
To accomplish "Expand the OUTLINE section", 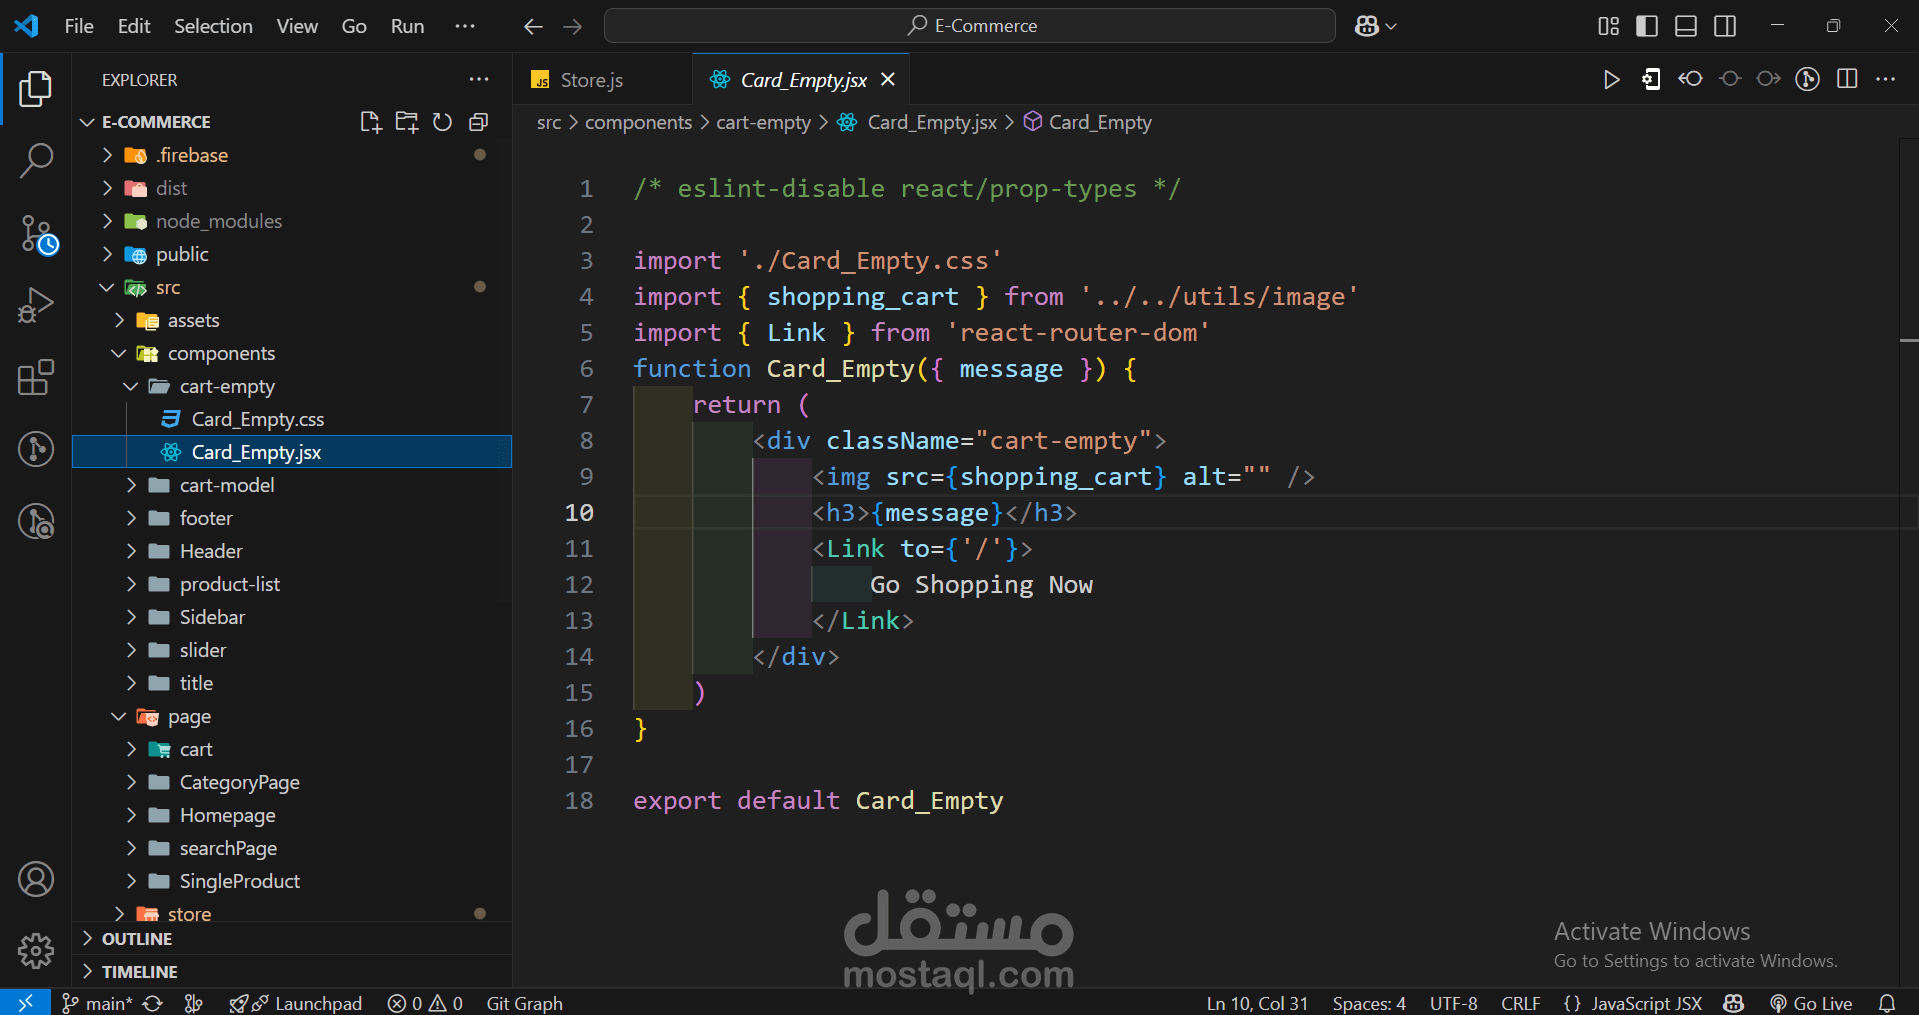I will click(x=292, y=939).
